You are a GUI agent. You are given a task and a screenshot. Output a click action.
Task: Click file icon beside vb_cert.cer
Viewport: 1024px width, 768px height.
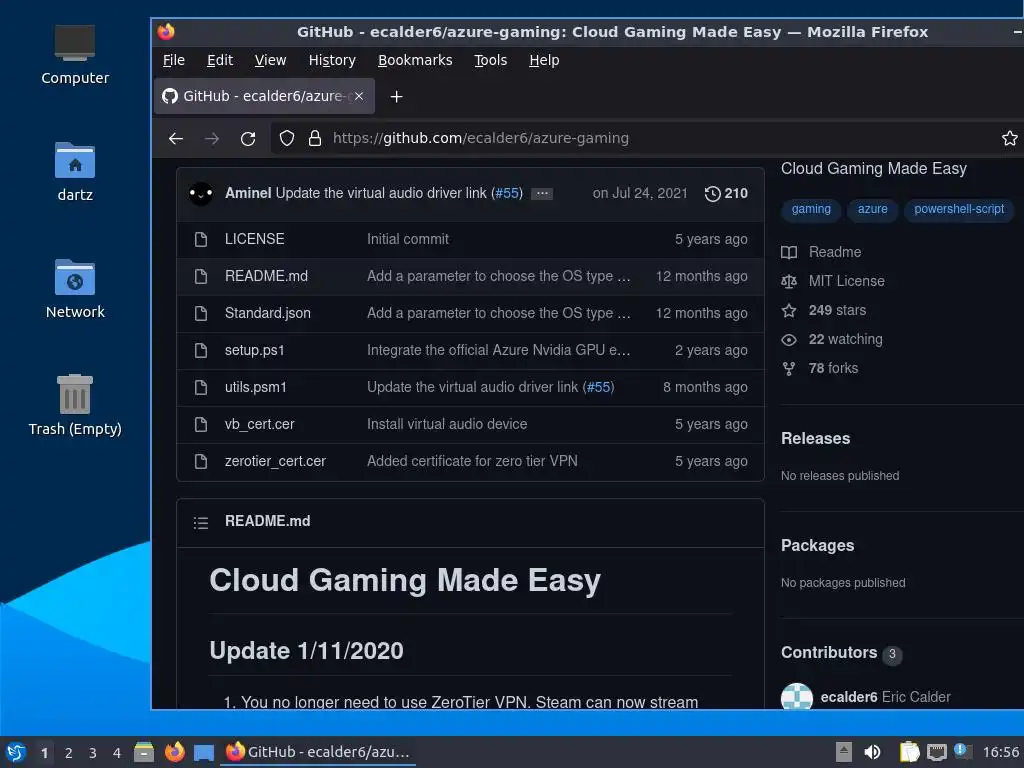pyautogui.click(x=201, y=424)
